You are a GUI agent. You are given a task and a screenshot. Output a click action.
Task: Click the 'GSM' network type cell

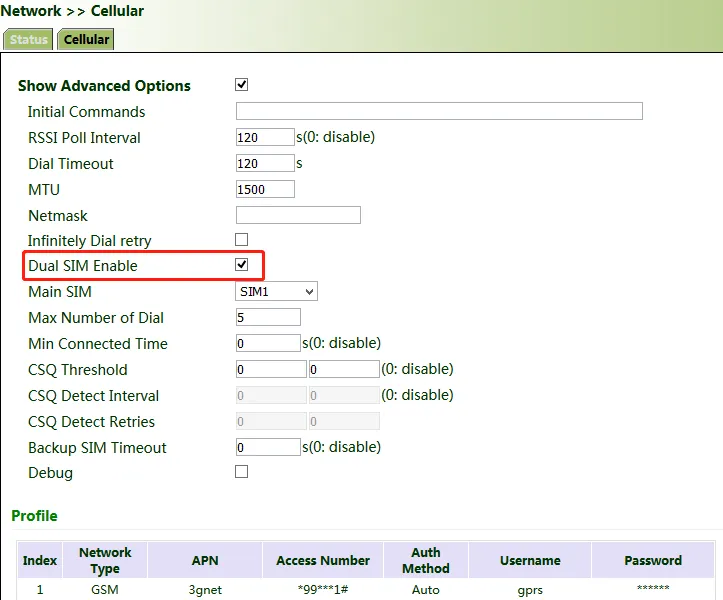pos(105,590)
